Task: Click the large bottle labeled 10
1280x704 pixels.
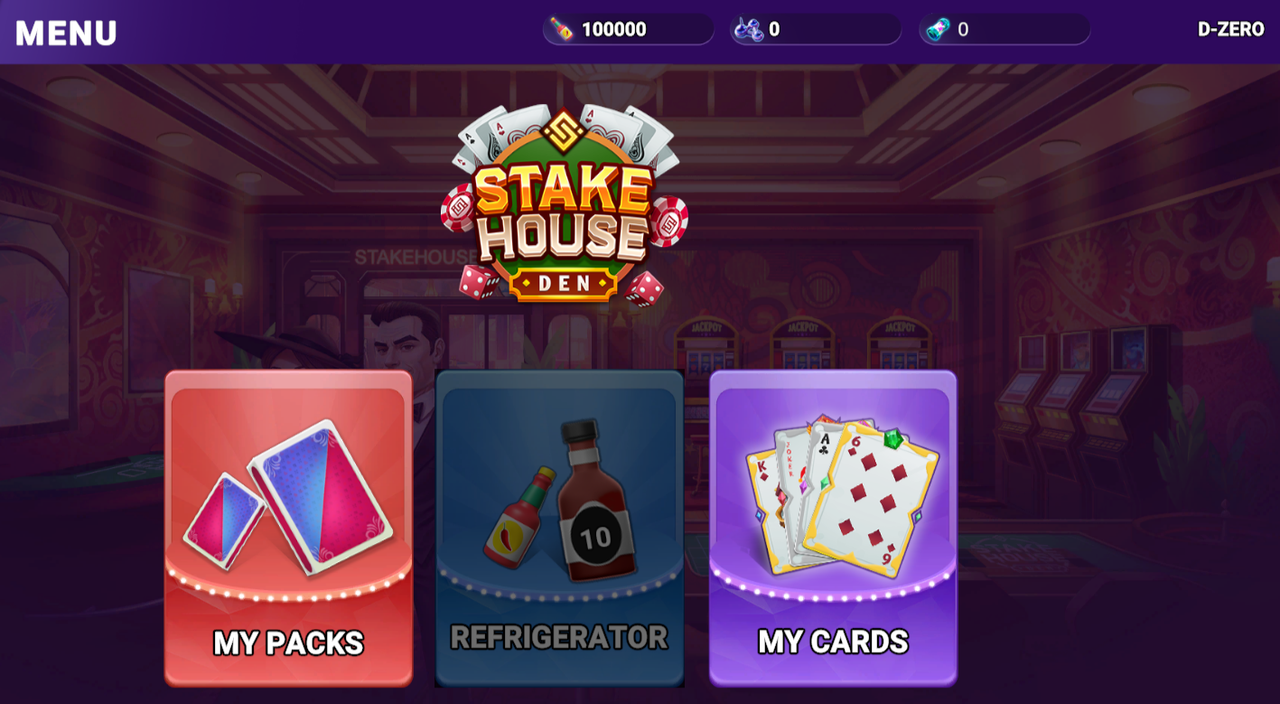Action: point(594,501)
